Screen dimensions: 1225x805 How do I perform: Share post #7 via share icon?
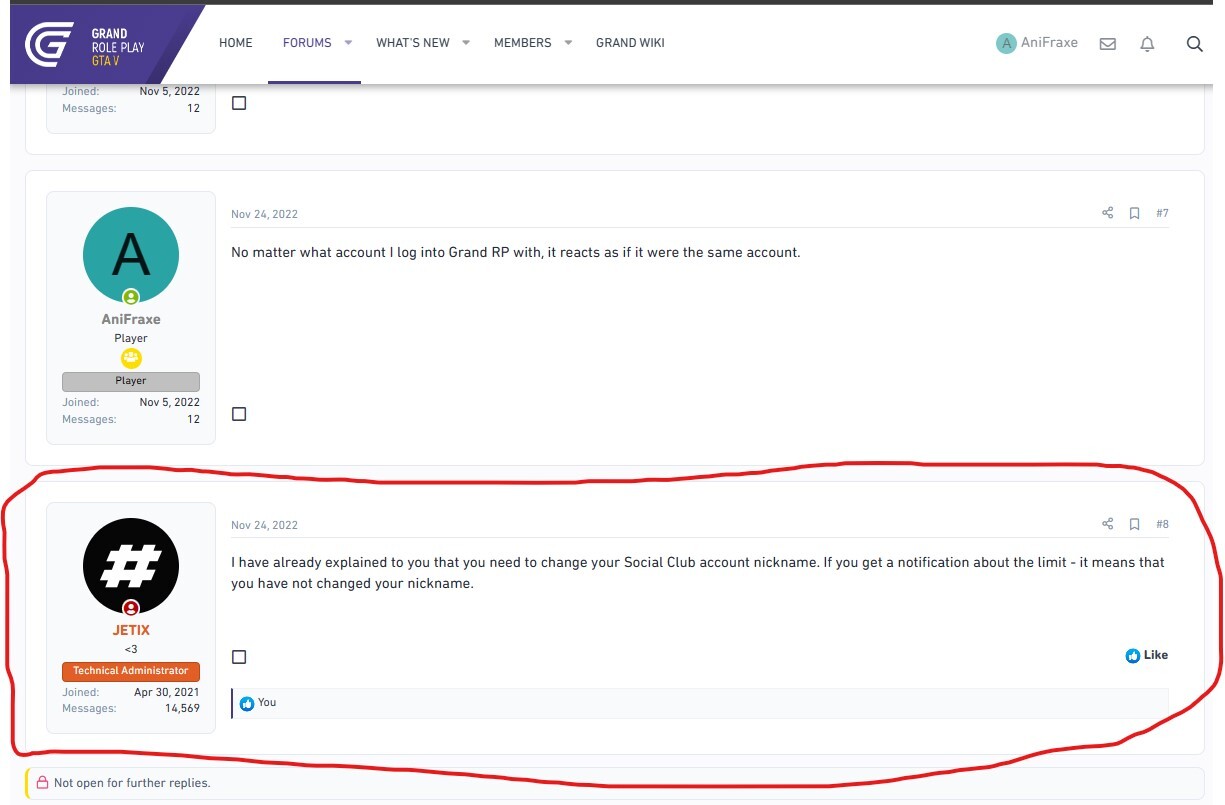pyautogui.click(x=1107, y=213)
